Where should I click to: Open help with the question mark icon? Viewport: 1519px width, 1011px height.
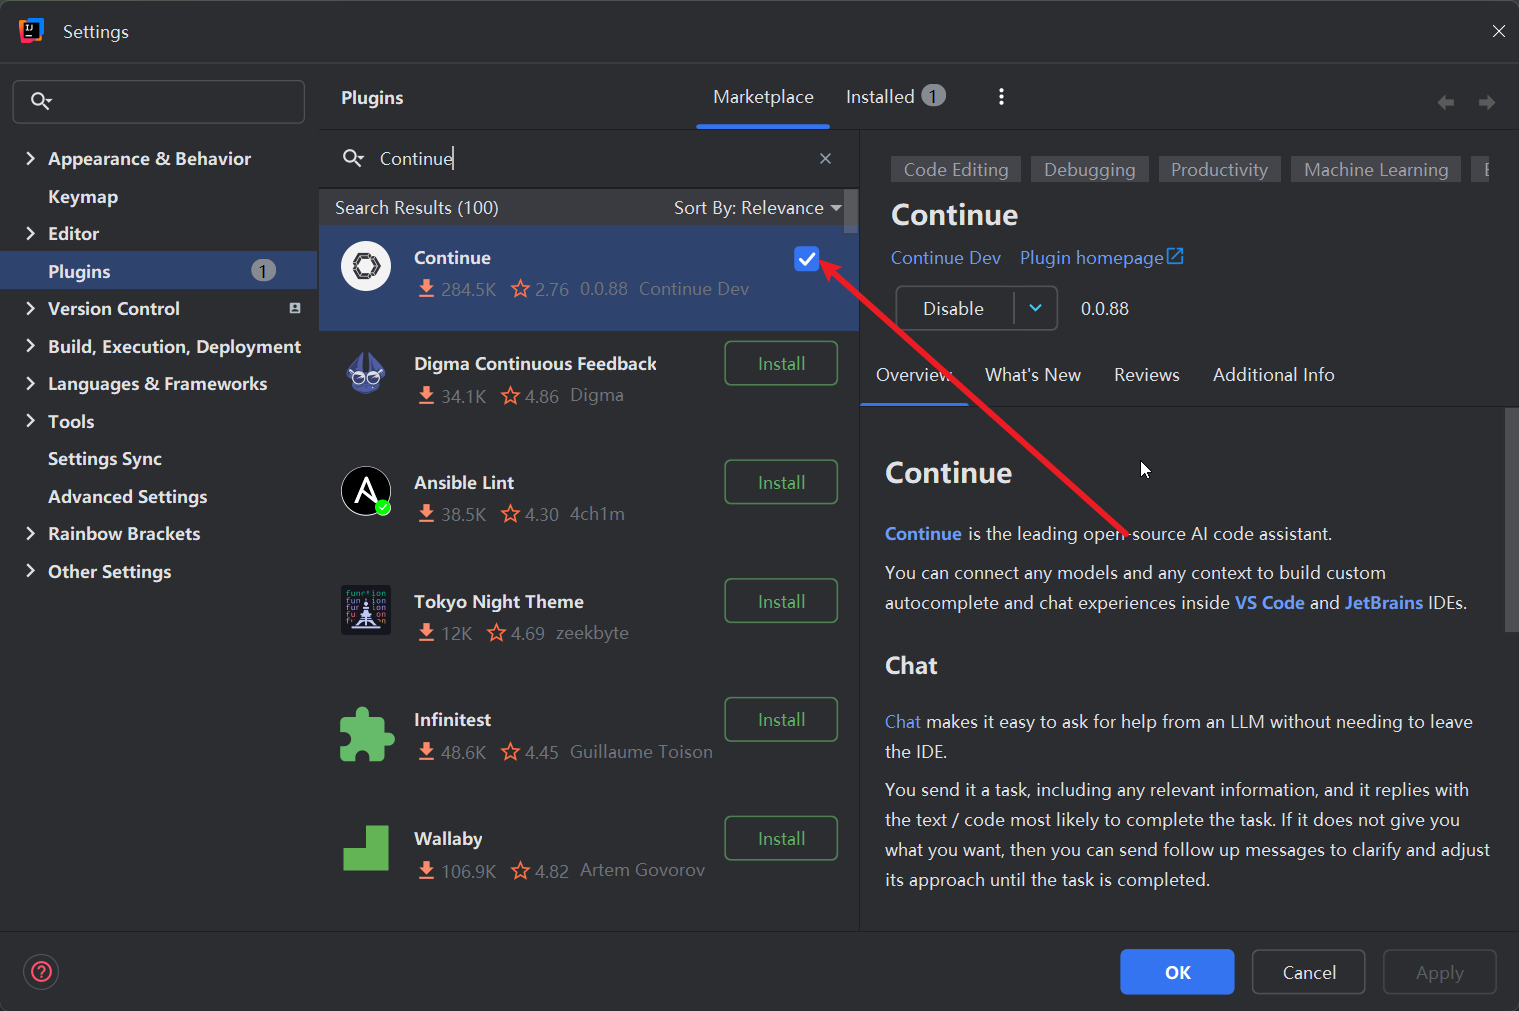tap(41, 972)
